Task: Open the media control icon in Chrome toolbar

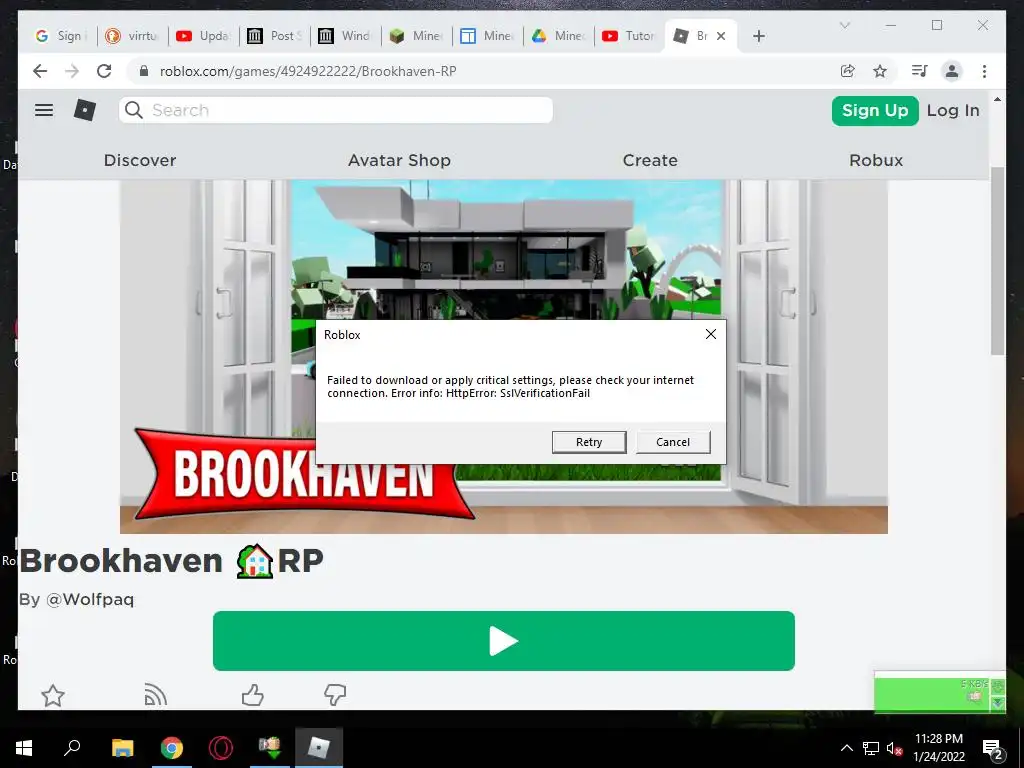Action: coord(920,71)
